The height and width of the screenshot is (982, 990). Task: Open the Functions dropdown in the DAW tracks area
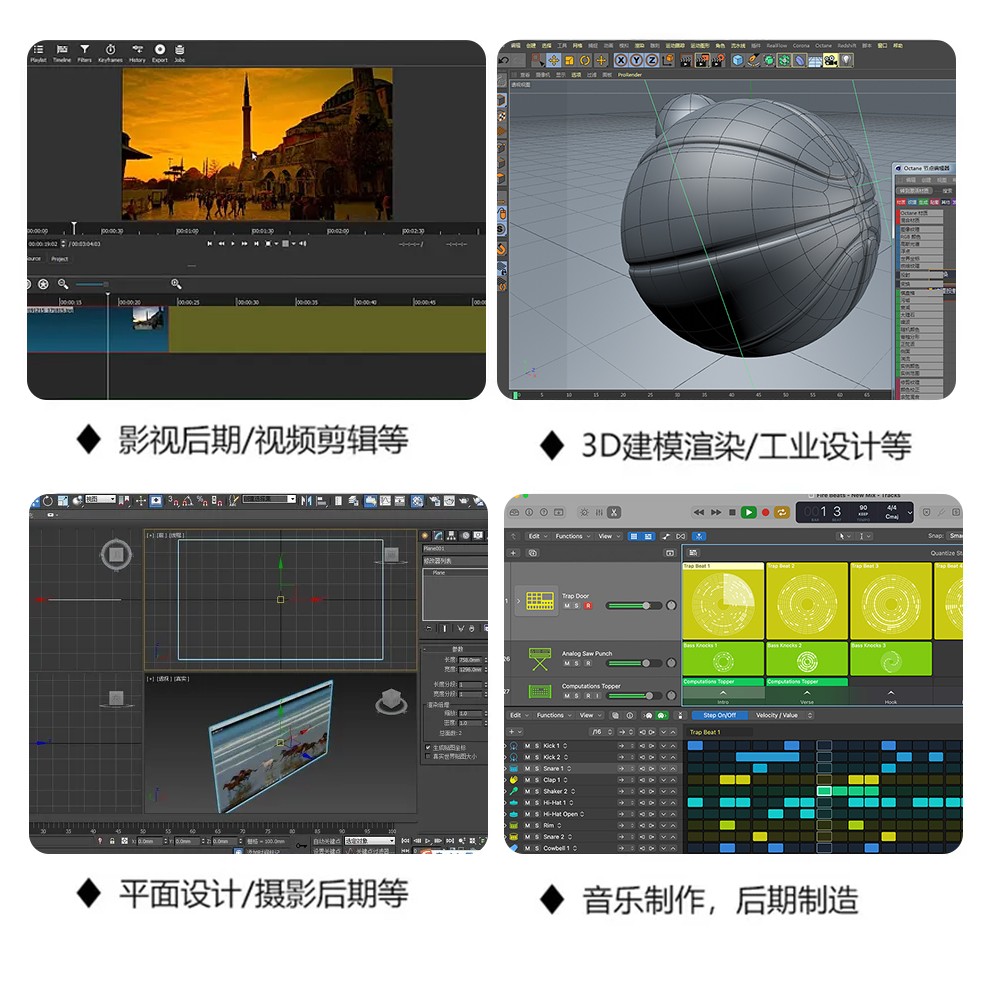[573, 536]
